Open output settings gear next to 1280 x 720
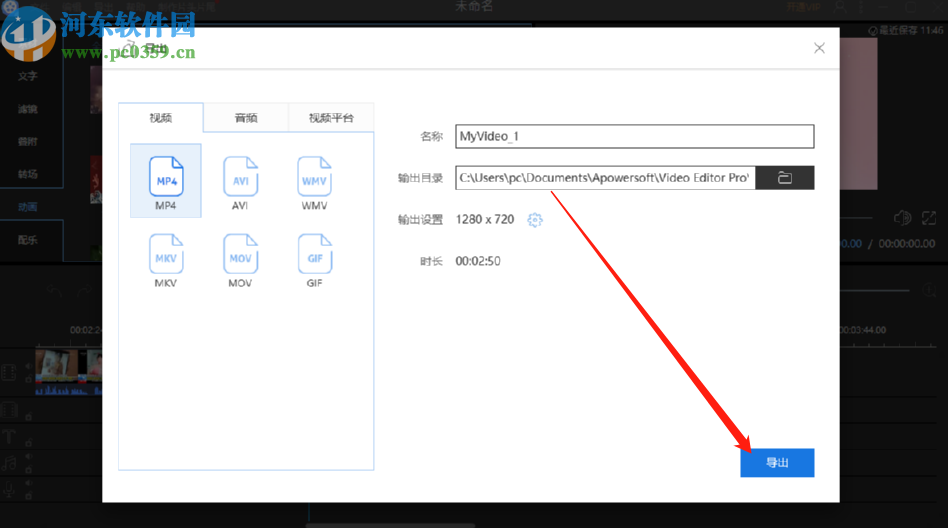Screen dimensions: 948x528 click(535, 220)
